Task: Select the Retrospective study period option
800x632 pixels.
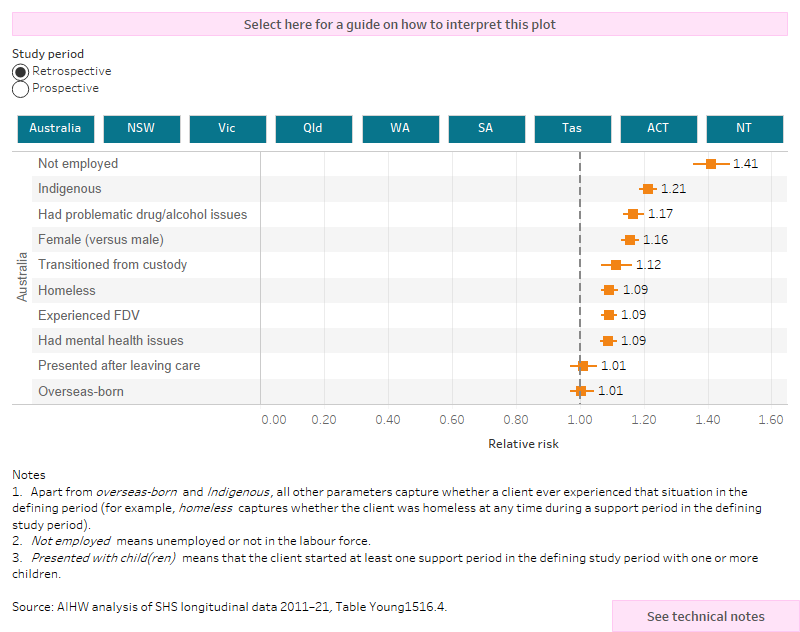Action: tap(21, 72)
